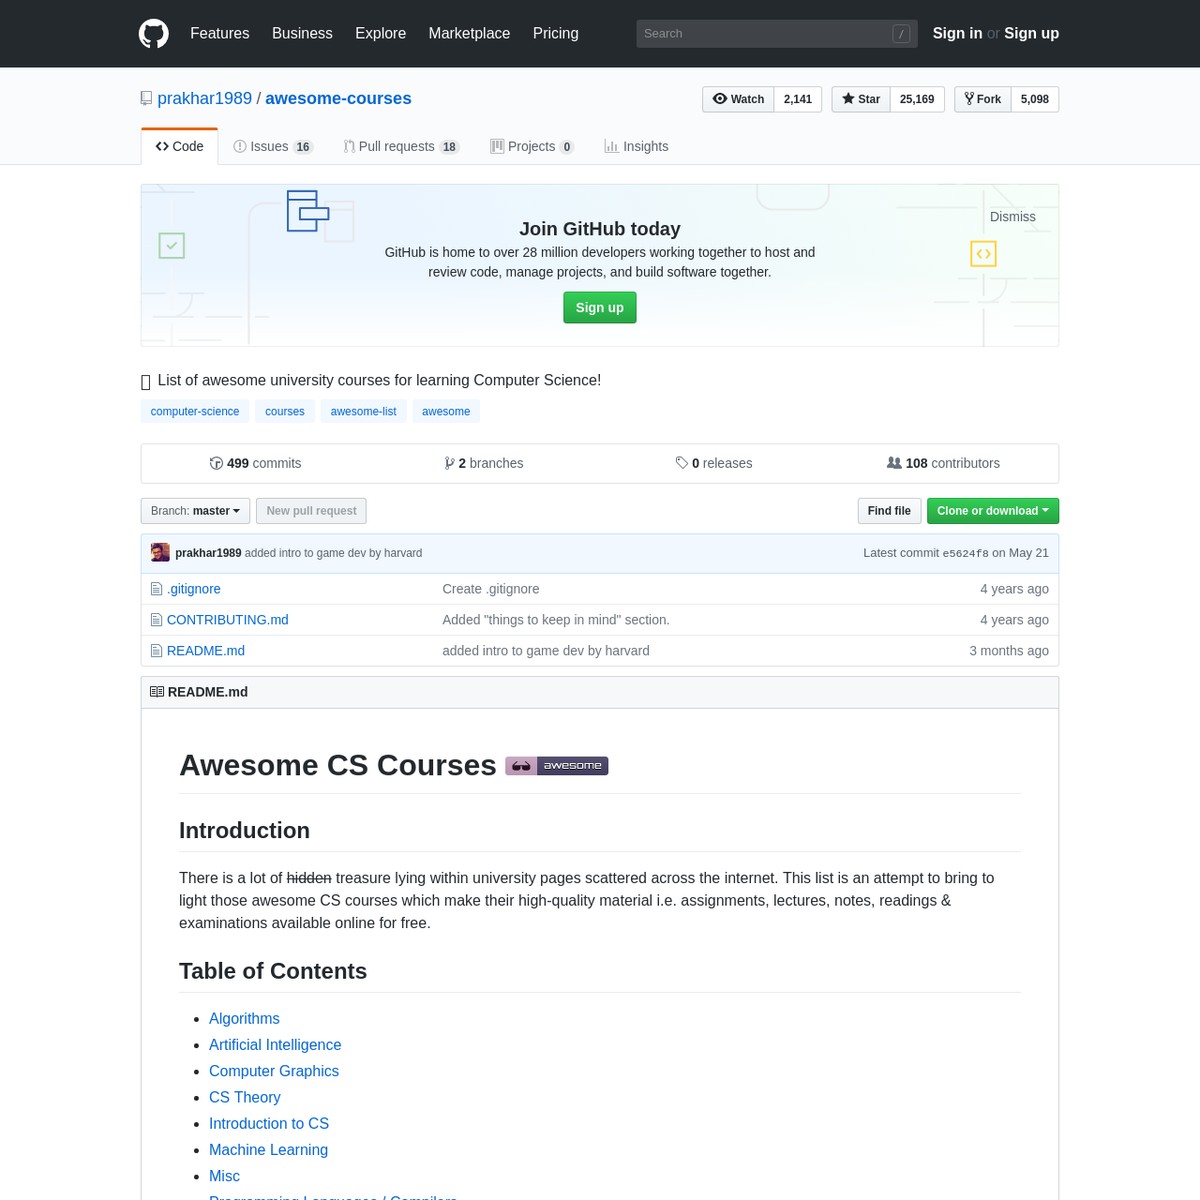View the 5,098 forks count
This screenshot has height=1200, width=1200.
pos(1035,99)
